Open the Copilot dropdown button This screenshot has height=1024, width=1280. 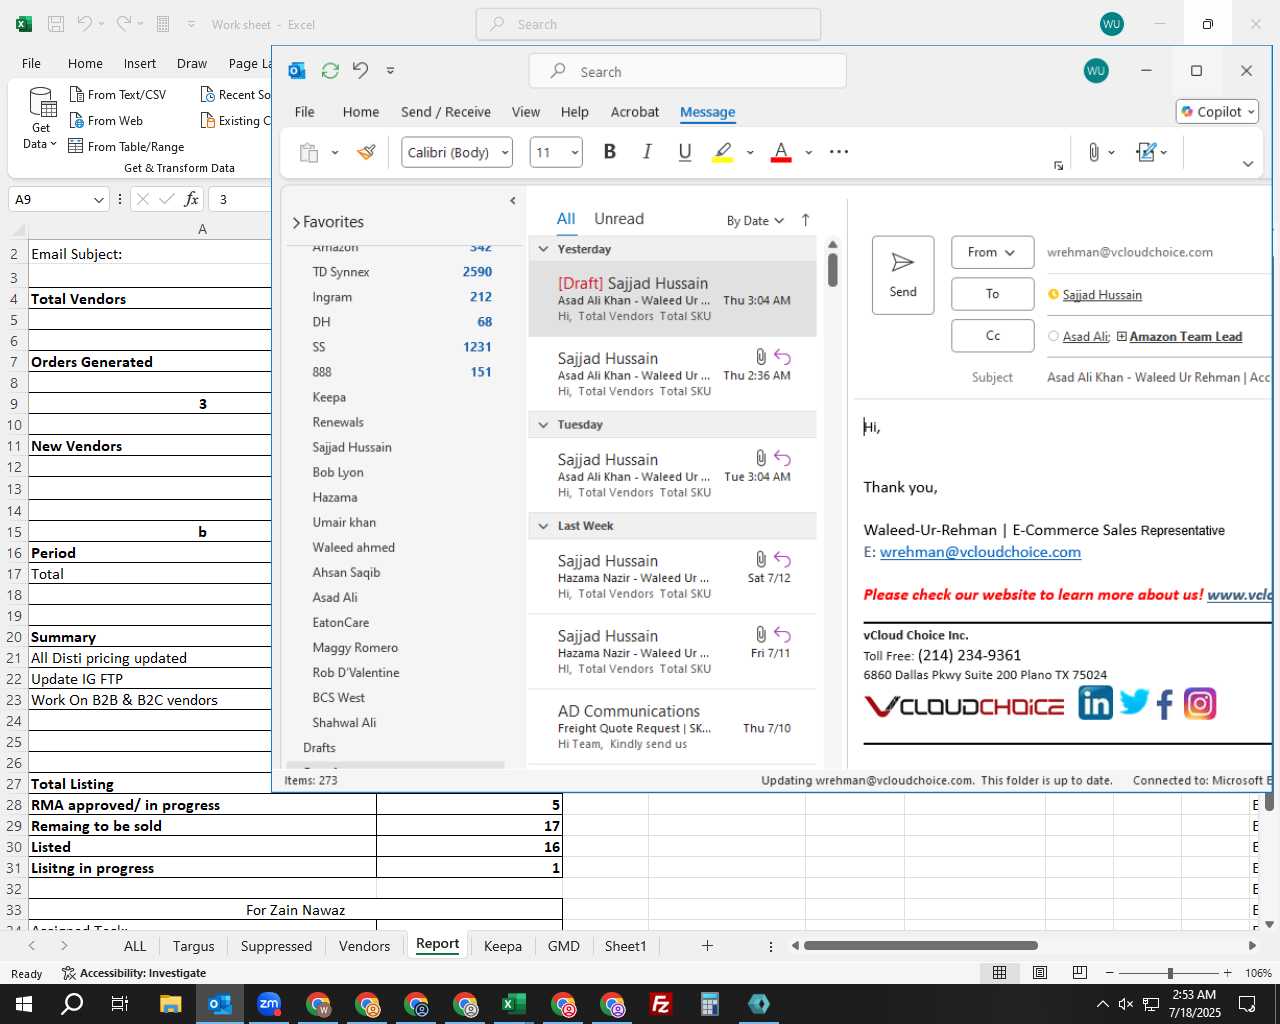[1217, 112]
